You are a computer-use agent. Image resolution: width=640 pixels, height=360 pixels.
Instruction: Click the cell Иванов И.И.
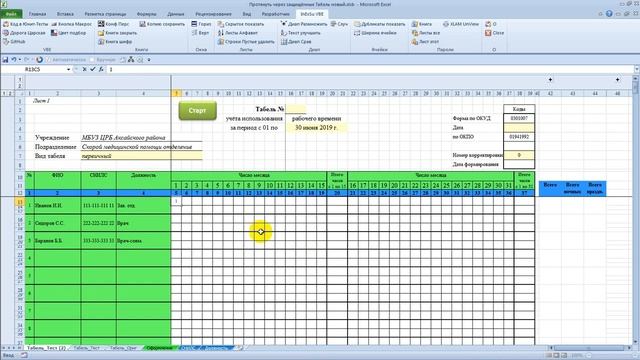[58, 205]
